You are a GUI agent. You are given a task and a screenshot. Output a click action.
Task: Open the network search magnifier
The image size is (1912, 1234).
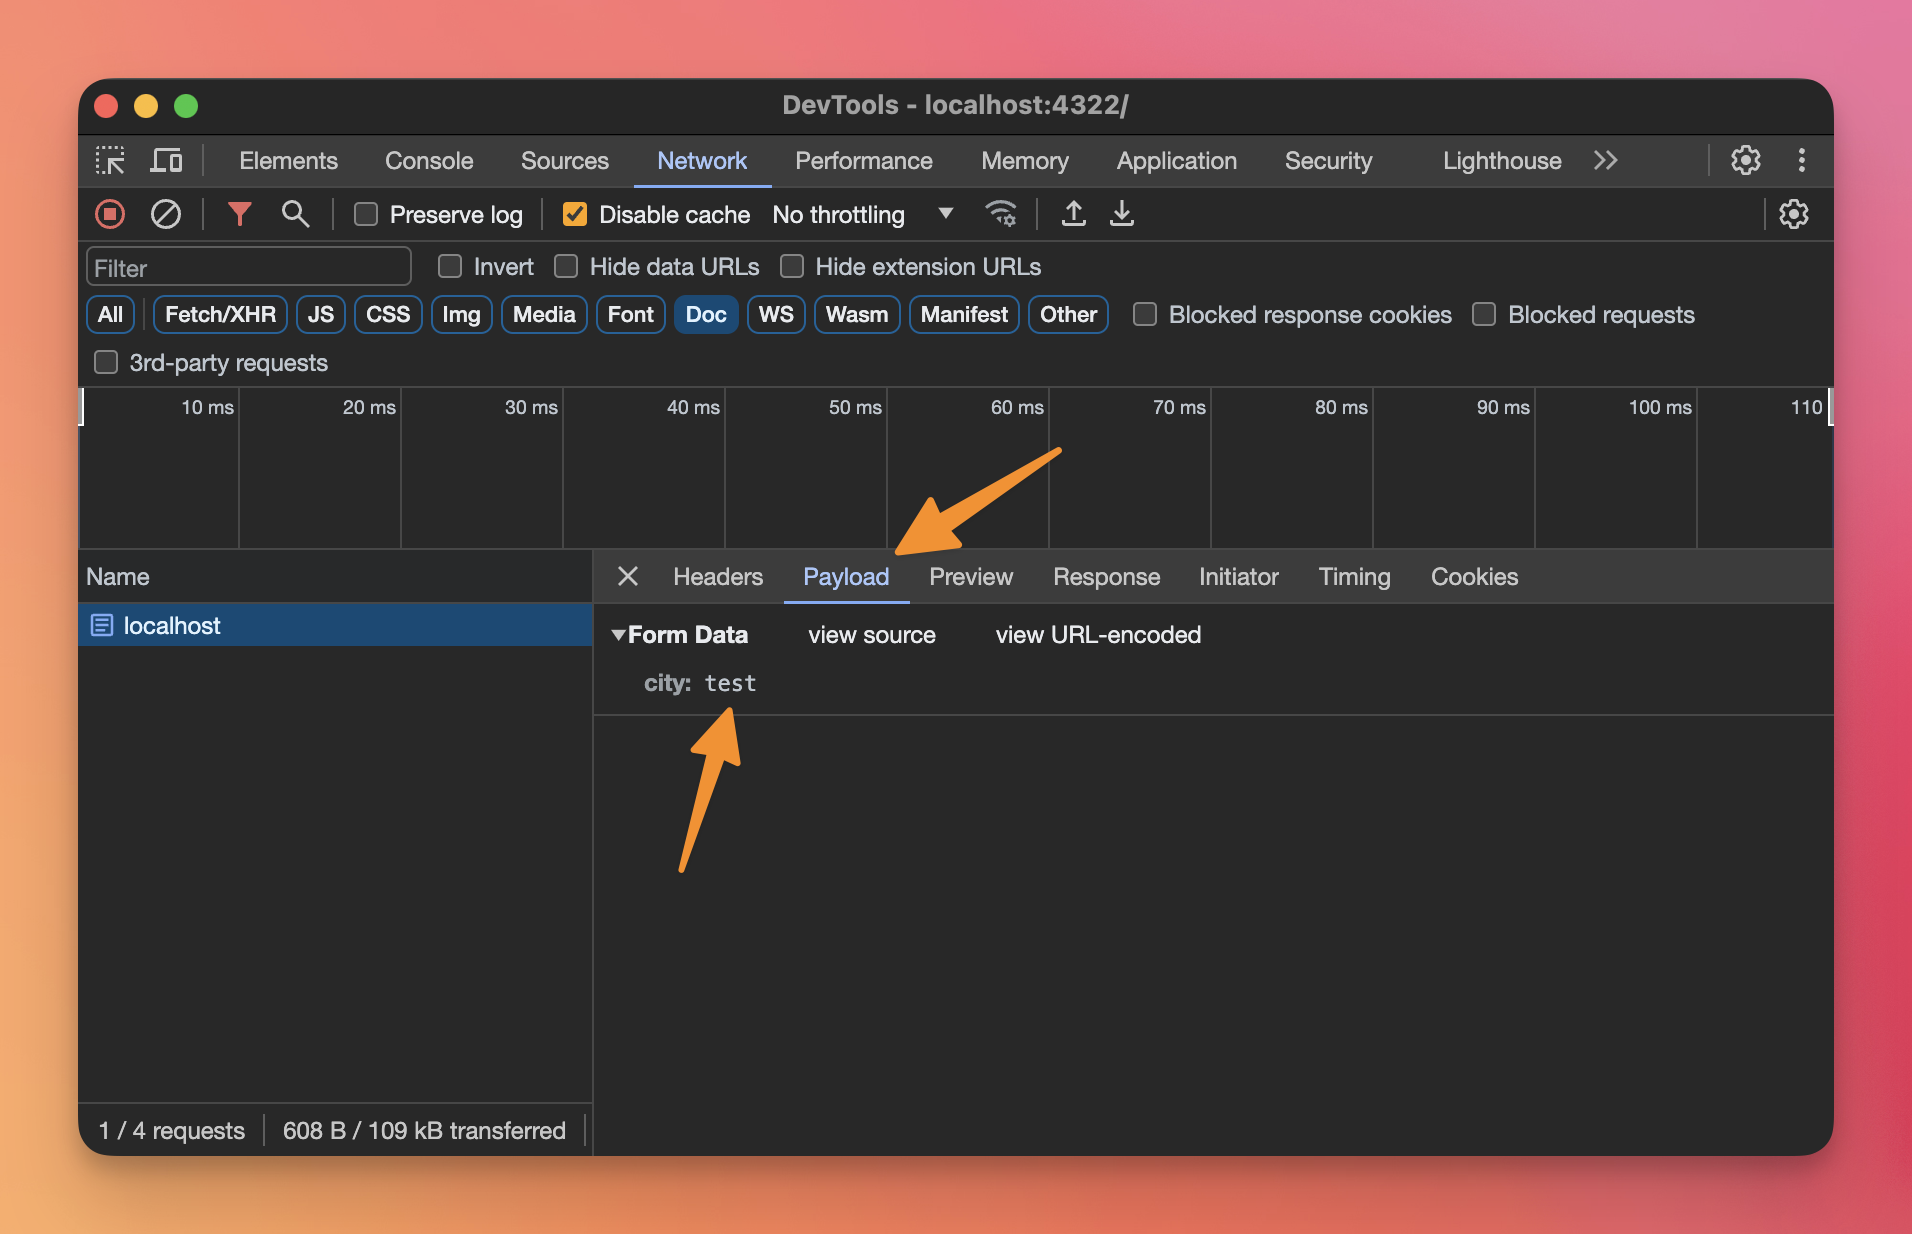(x=295, y=214)
